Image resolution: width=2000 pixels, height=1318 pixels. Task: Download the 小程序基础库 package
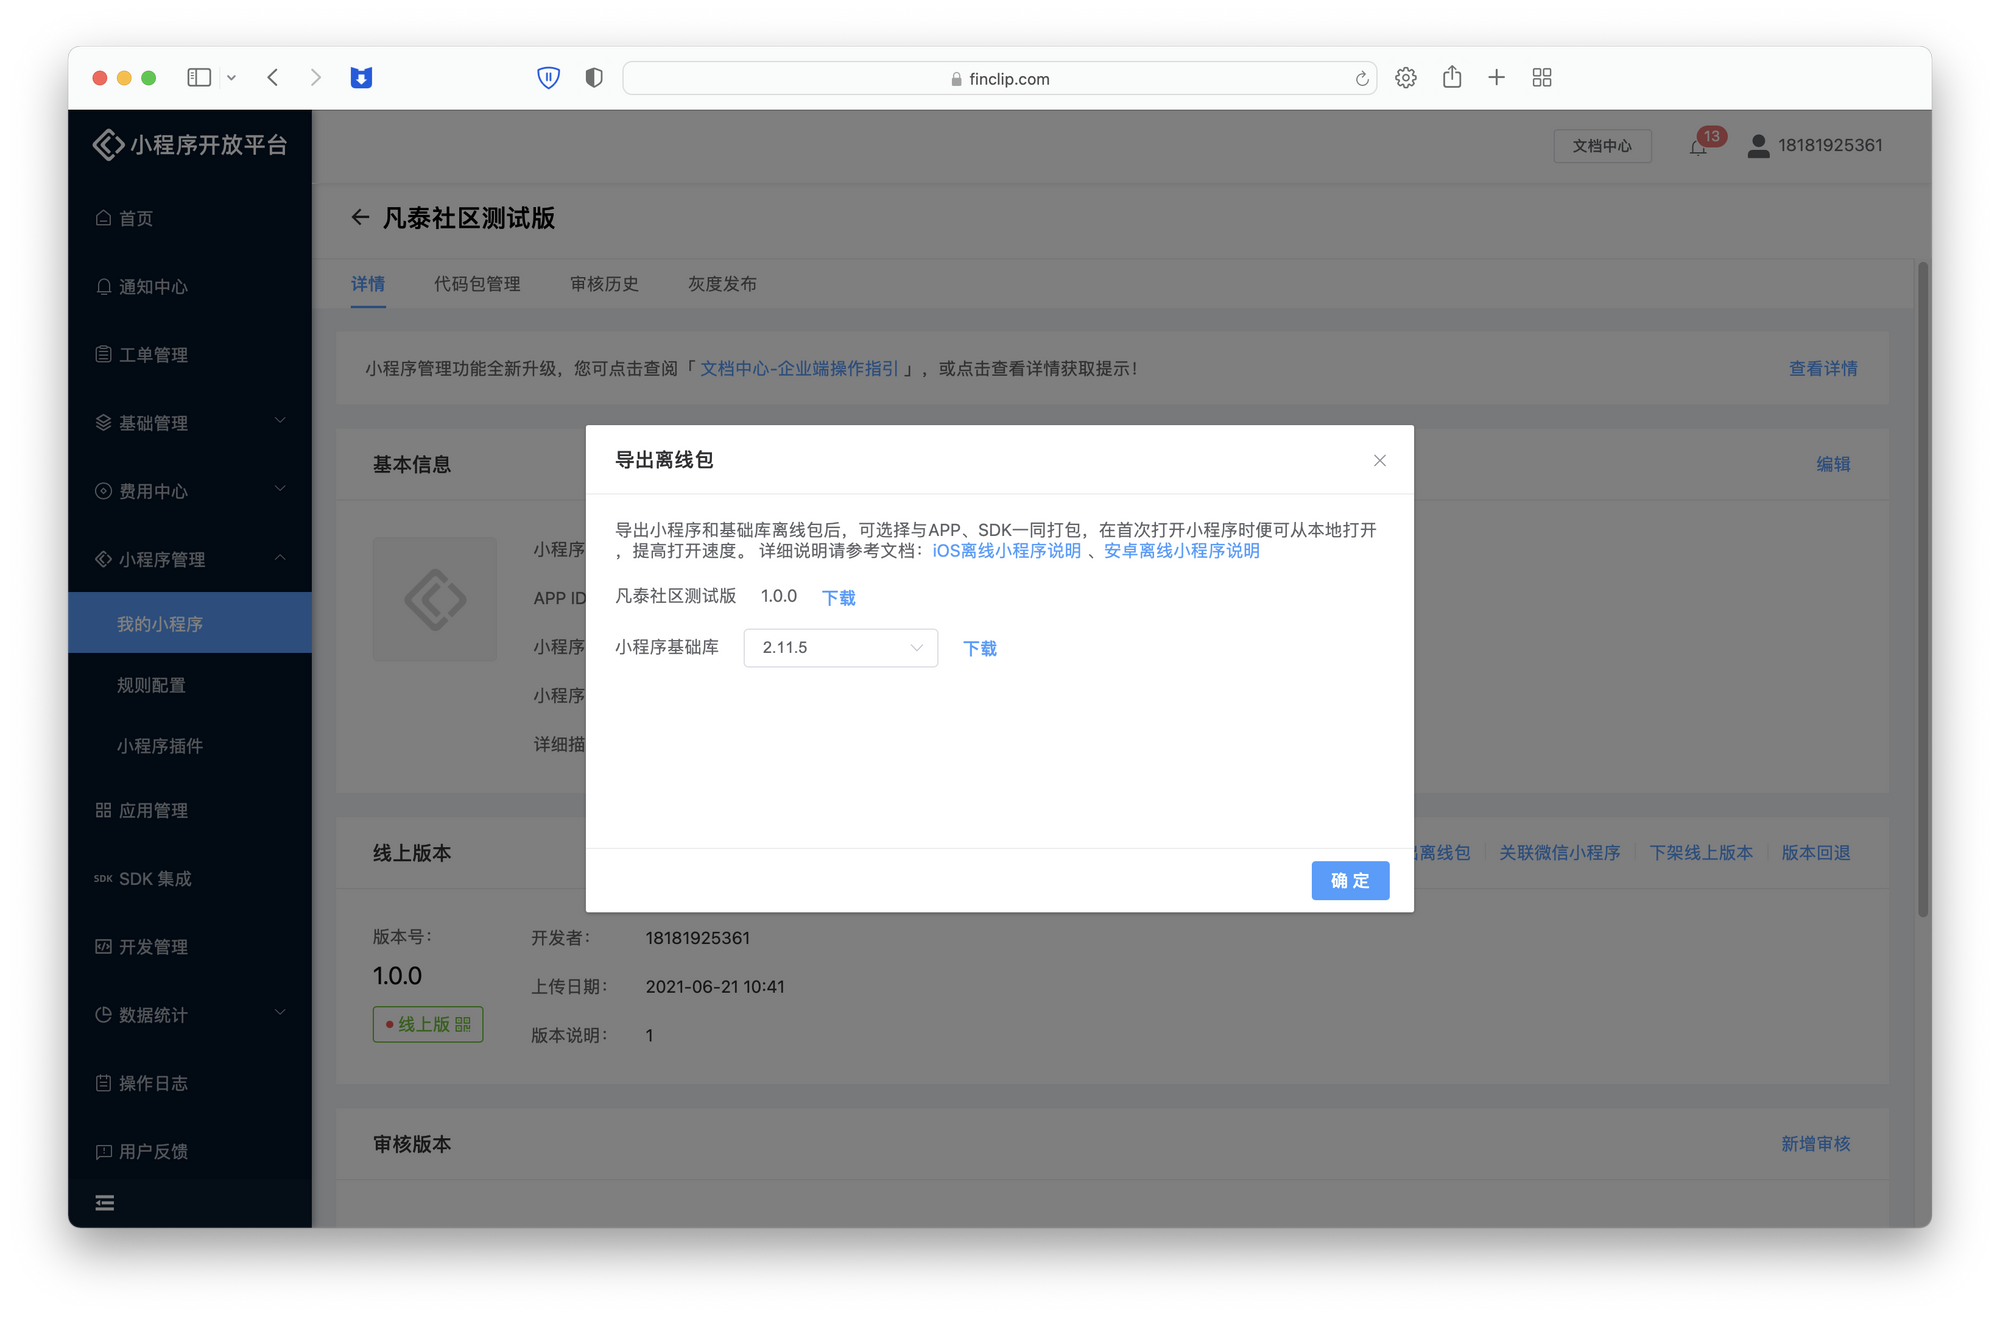979,648
